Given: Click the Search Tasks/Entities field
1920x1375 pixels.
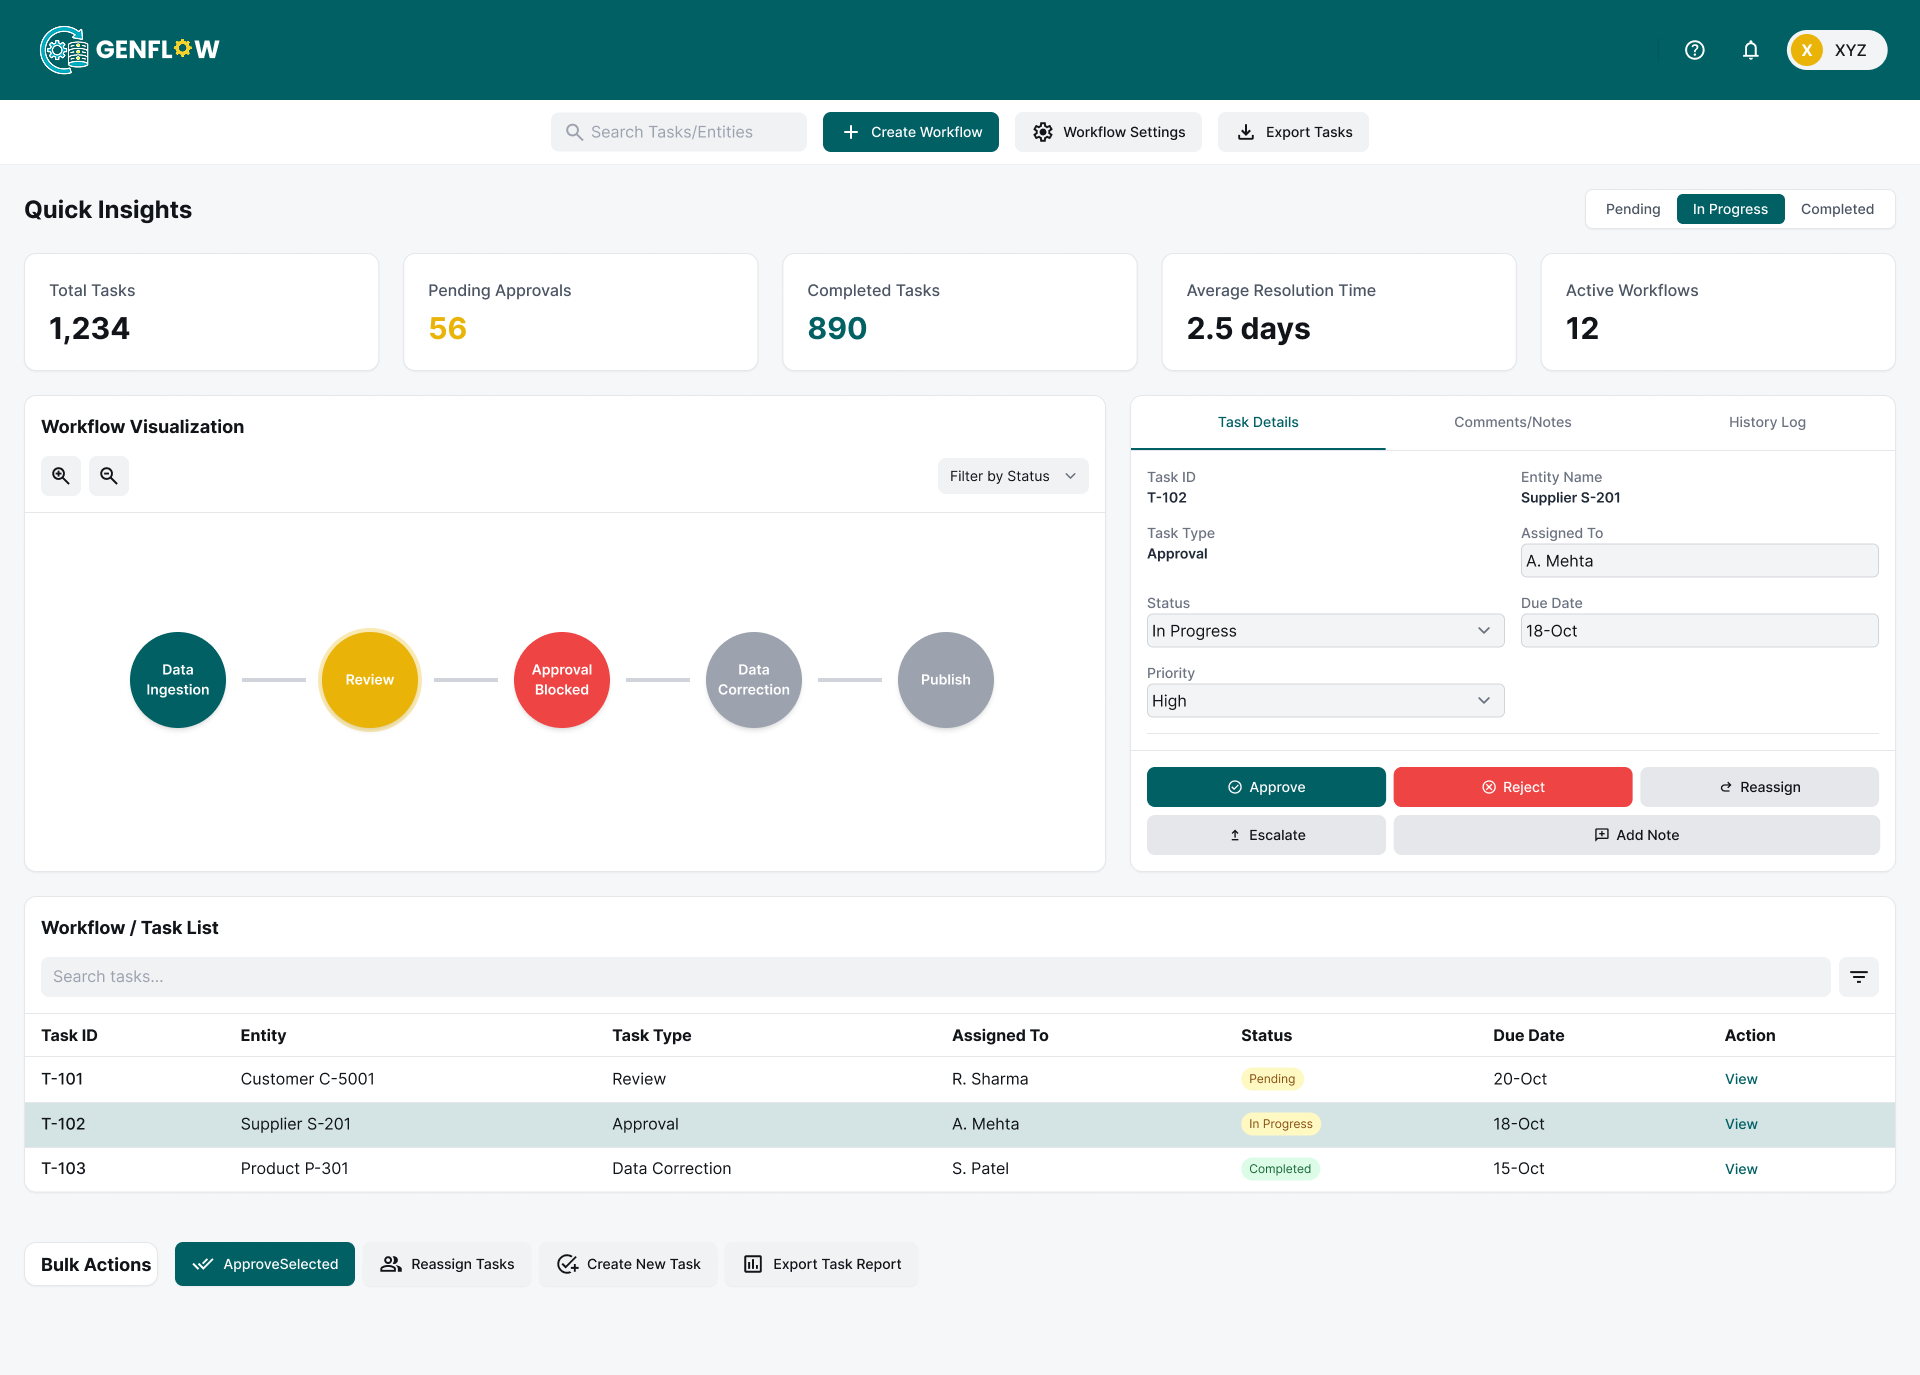Looking at the screenshot, I should (x=679, y=132).
